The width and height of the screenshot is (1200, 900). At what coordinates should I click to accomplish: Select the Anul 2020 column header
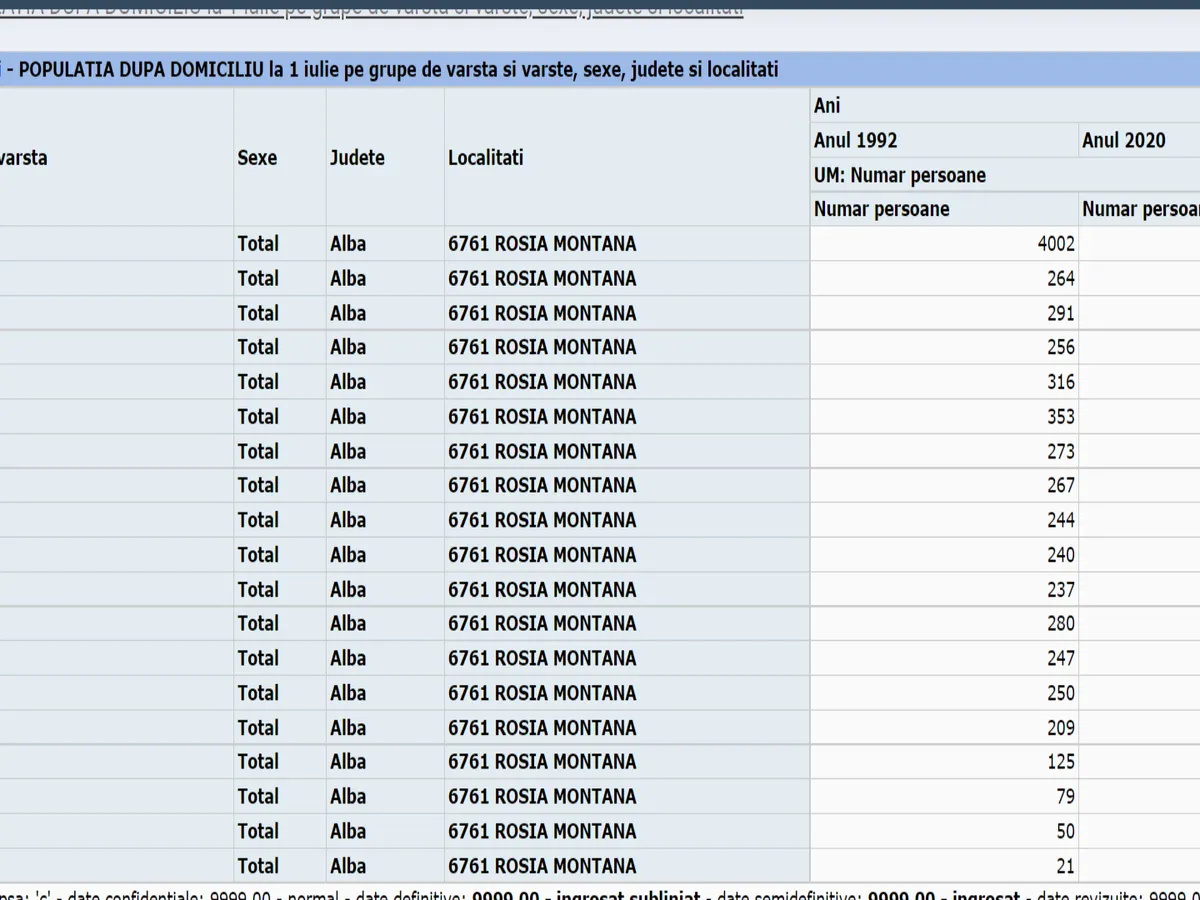[x=1124, y=140]
